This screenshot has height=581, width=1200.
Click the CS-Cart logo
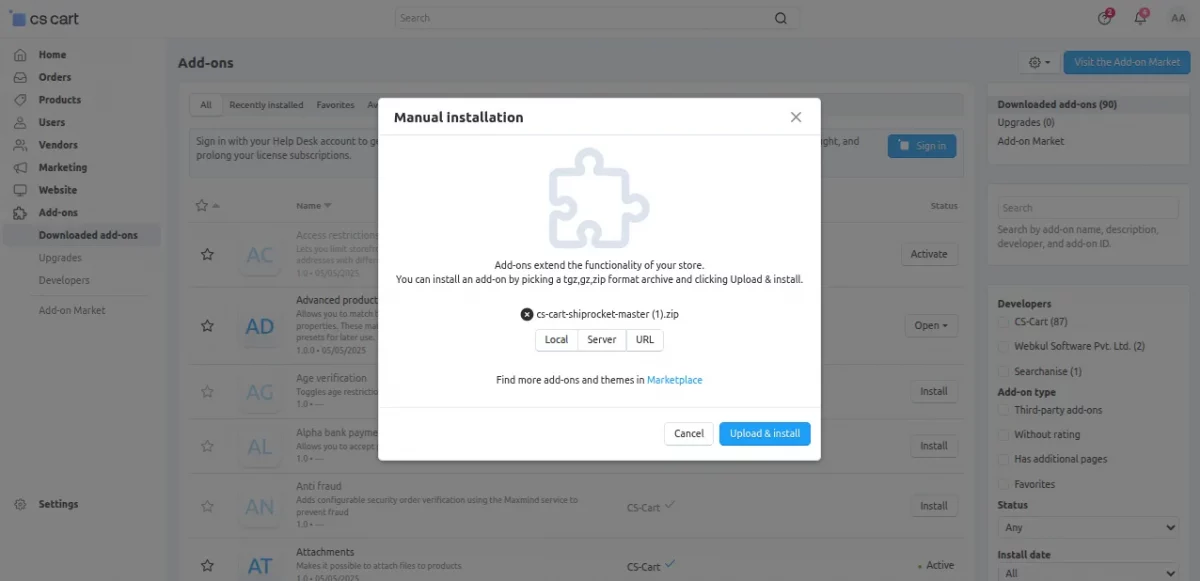44,18
